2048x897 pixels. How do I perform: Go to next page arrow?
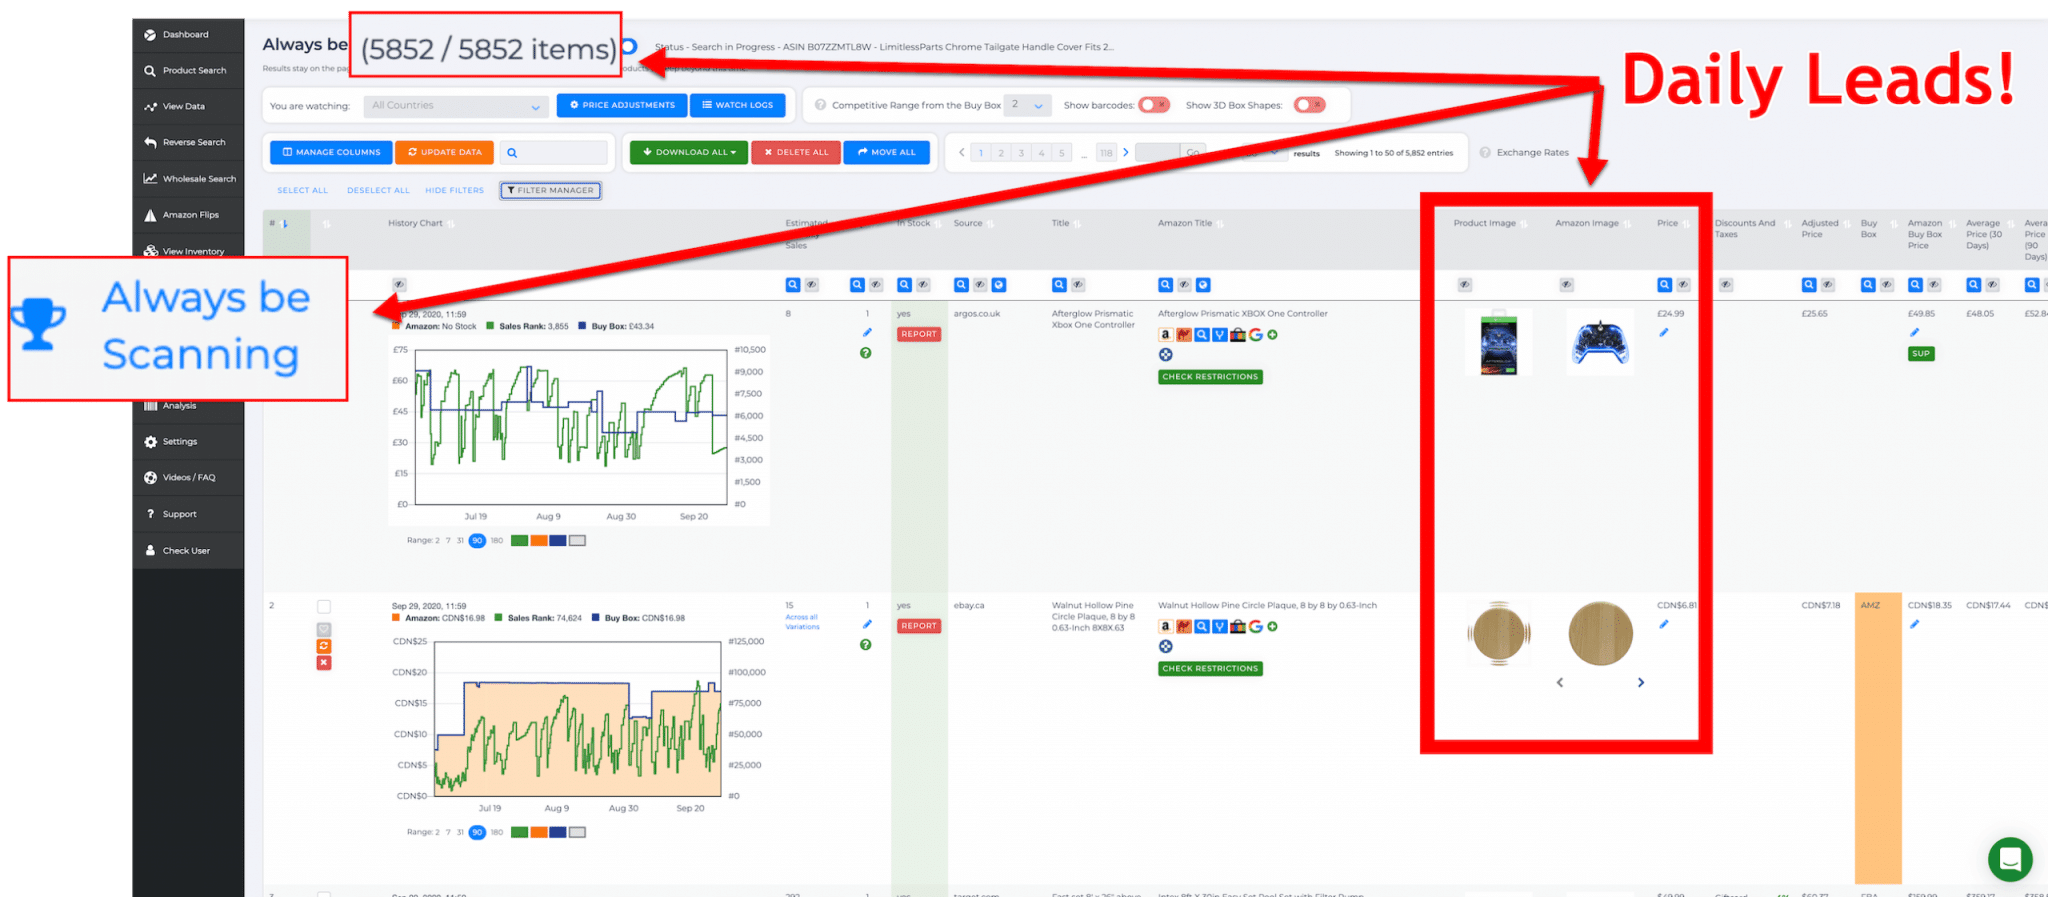click(1126, 153)
